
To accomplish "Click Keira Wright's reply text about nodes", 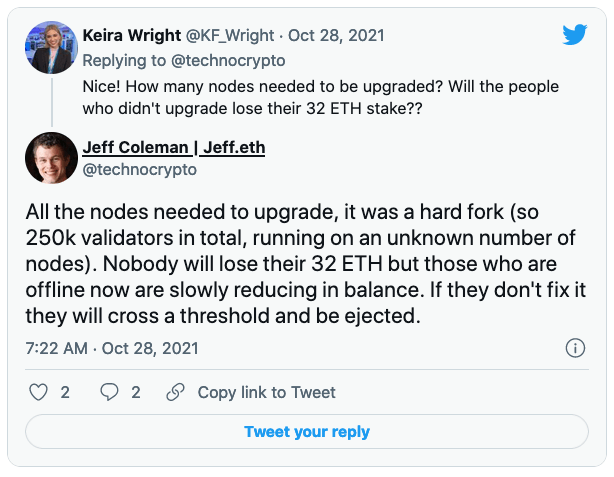I will click(x=320, y=98).
